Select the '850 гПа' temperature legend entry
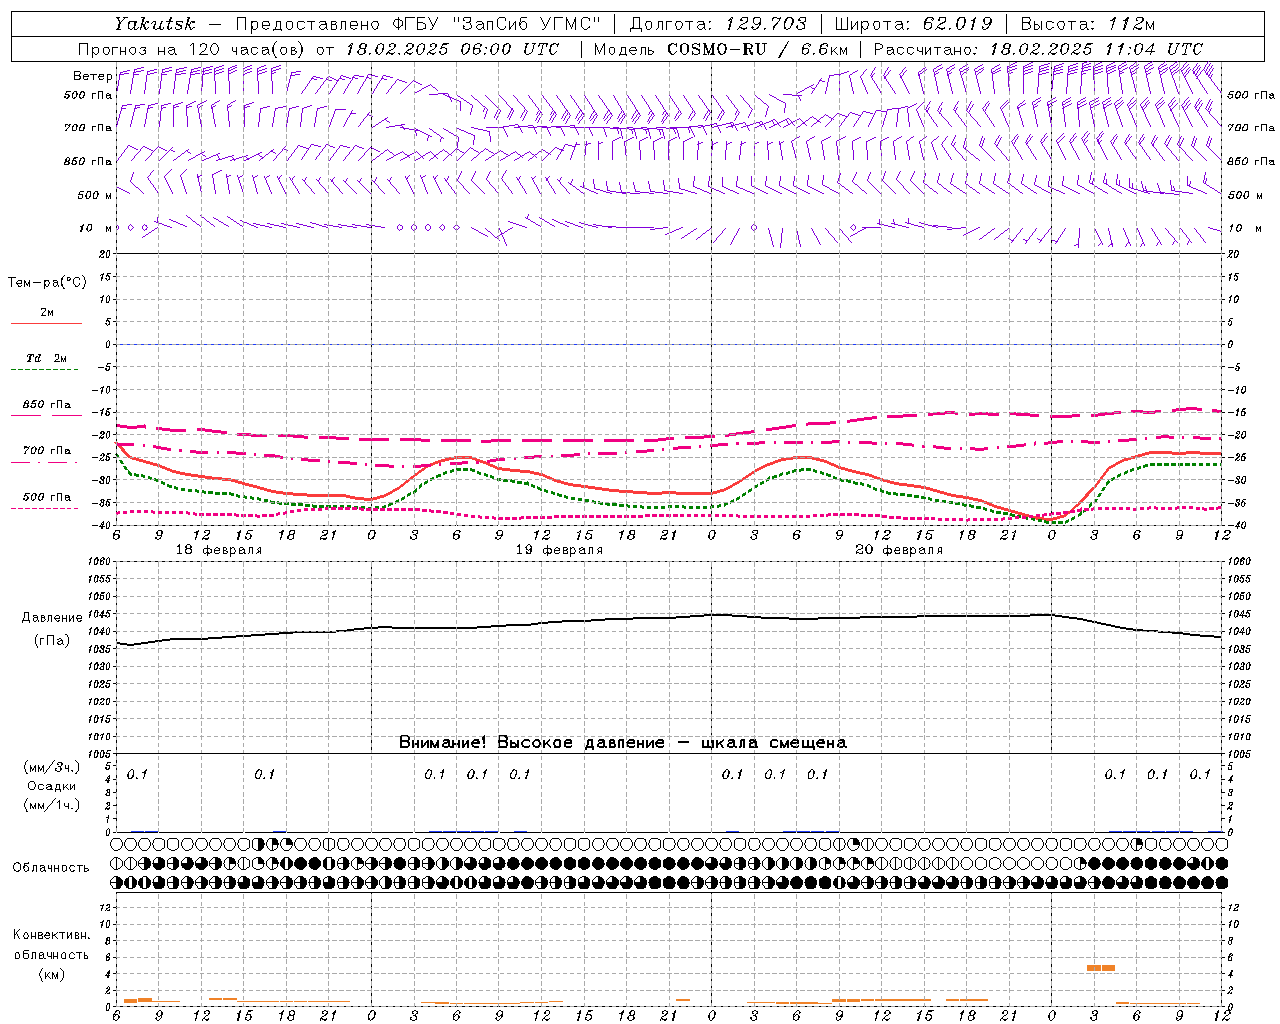 [47, 405]
